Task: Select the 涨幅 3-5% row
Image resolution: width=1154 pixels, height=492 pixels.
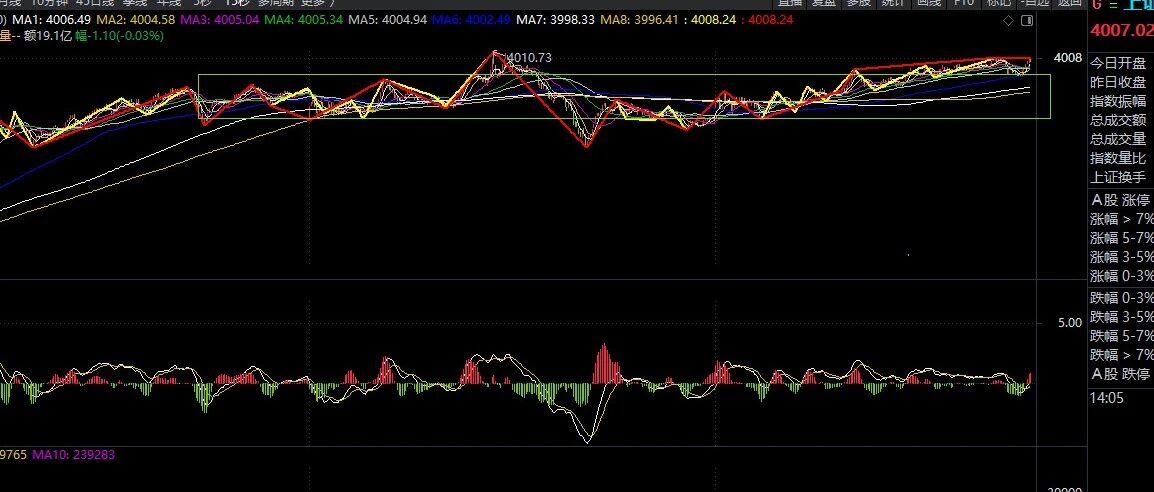Action: 1120,257
